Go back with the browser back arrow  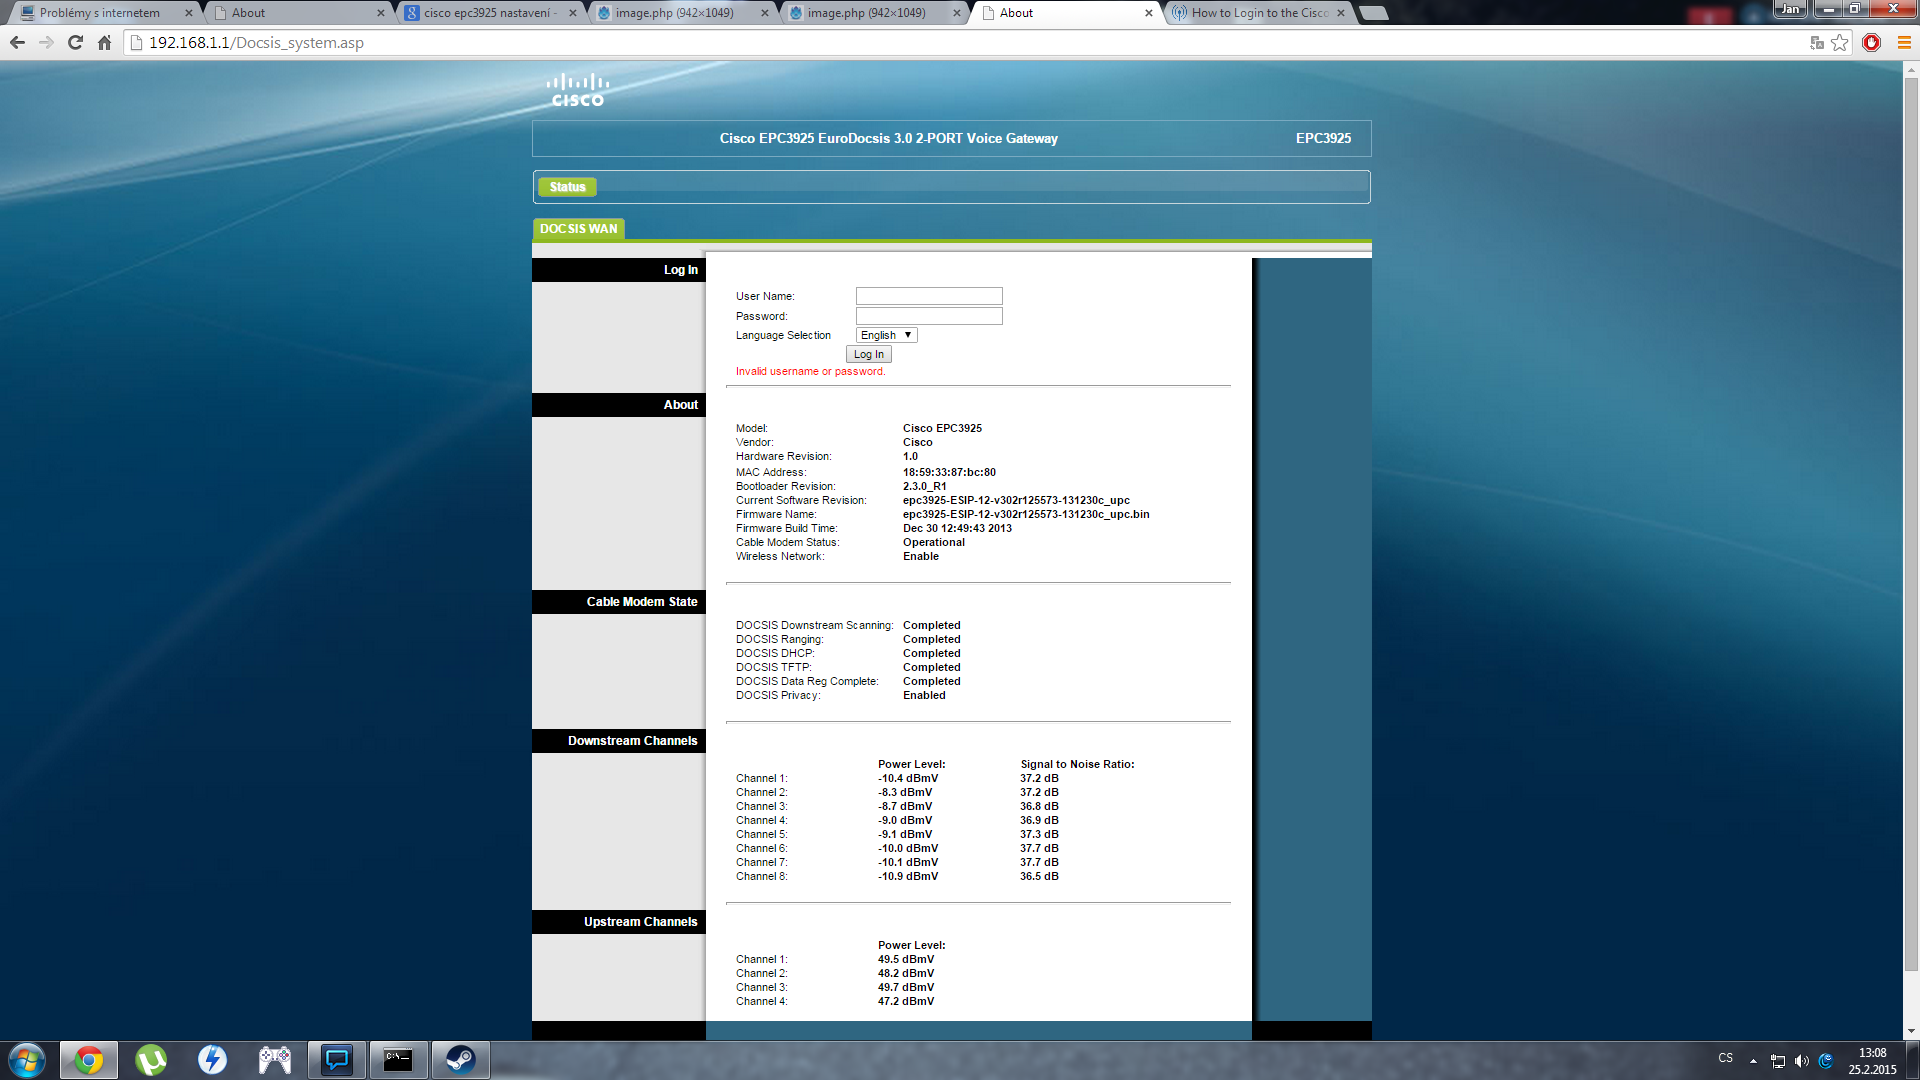point(17,43)
